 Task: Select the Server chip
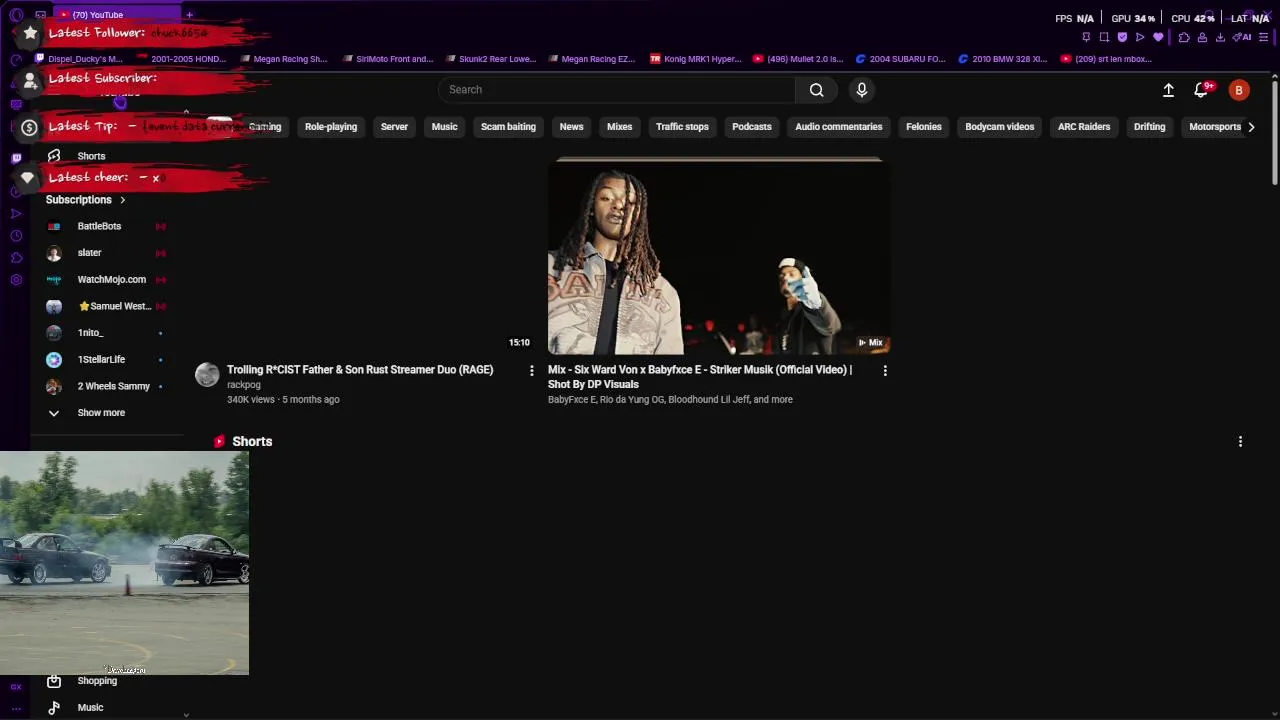(x=394, y=127)
